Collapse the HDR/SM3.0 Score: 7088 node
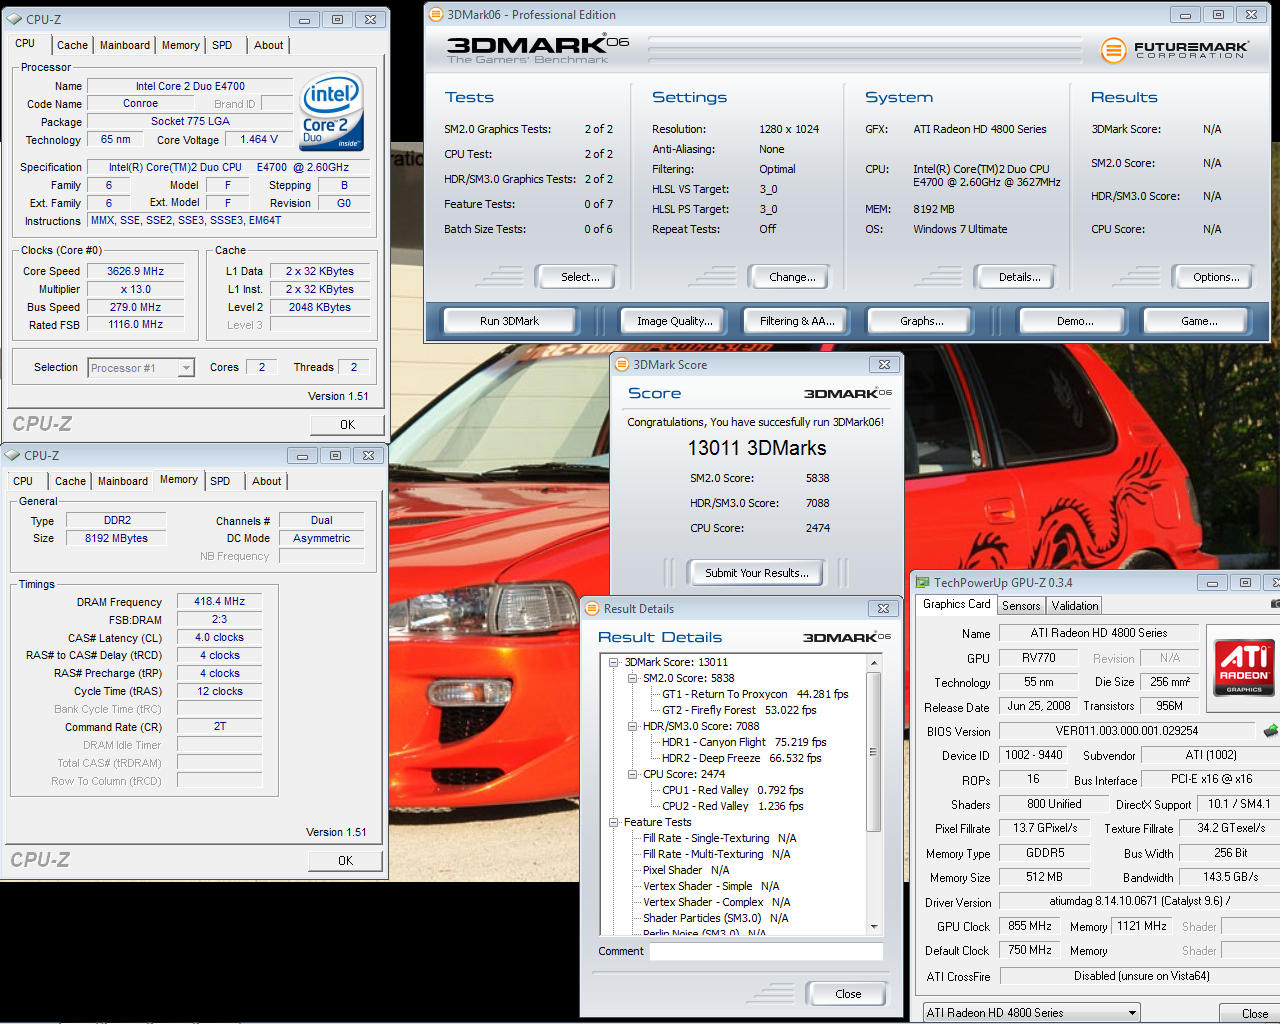 632,726
